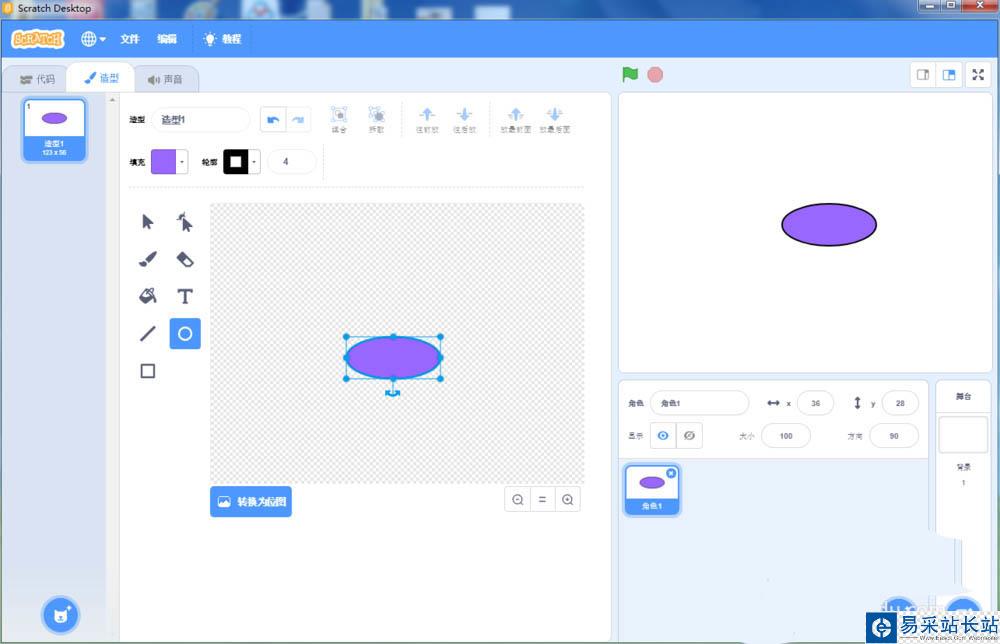Show the sprite with eye icon

[663, 435]
